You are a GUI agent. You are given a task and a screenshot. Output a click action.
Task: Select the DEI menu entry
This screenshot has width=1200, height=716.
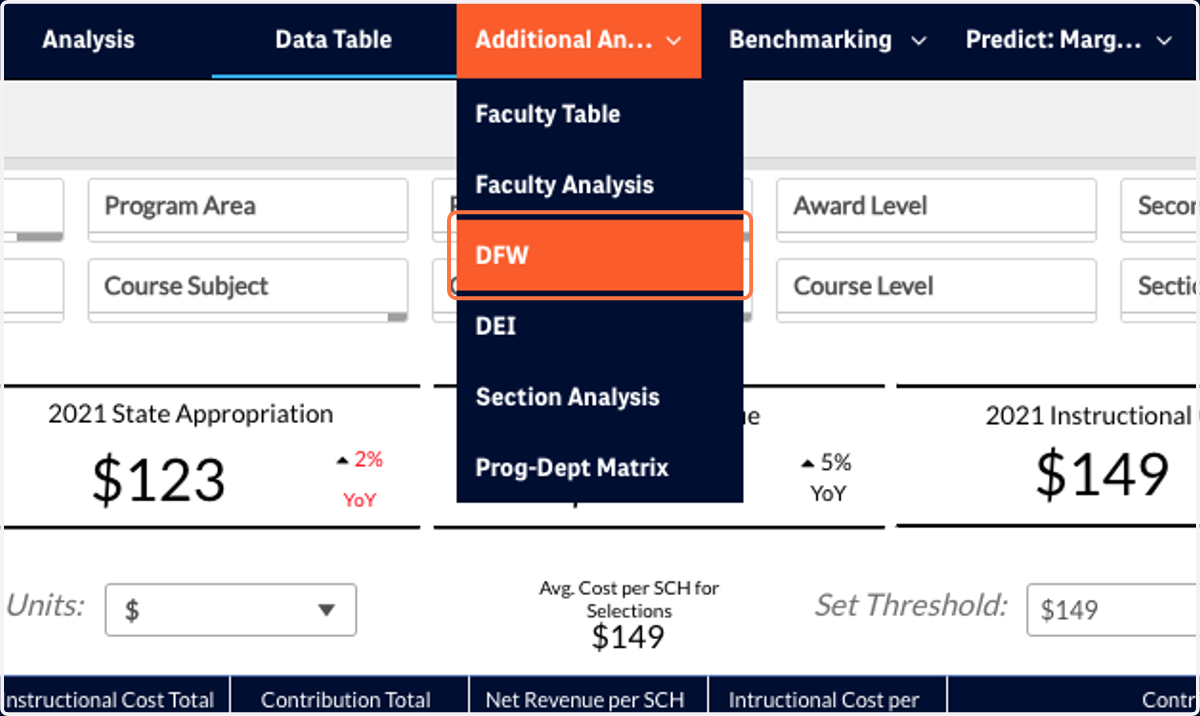point(600,326)
